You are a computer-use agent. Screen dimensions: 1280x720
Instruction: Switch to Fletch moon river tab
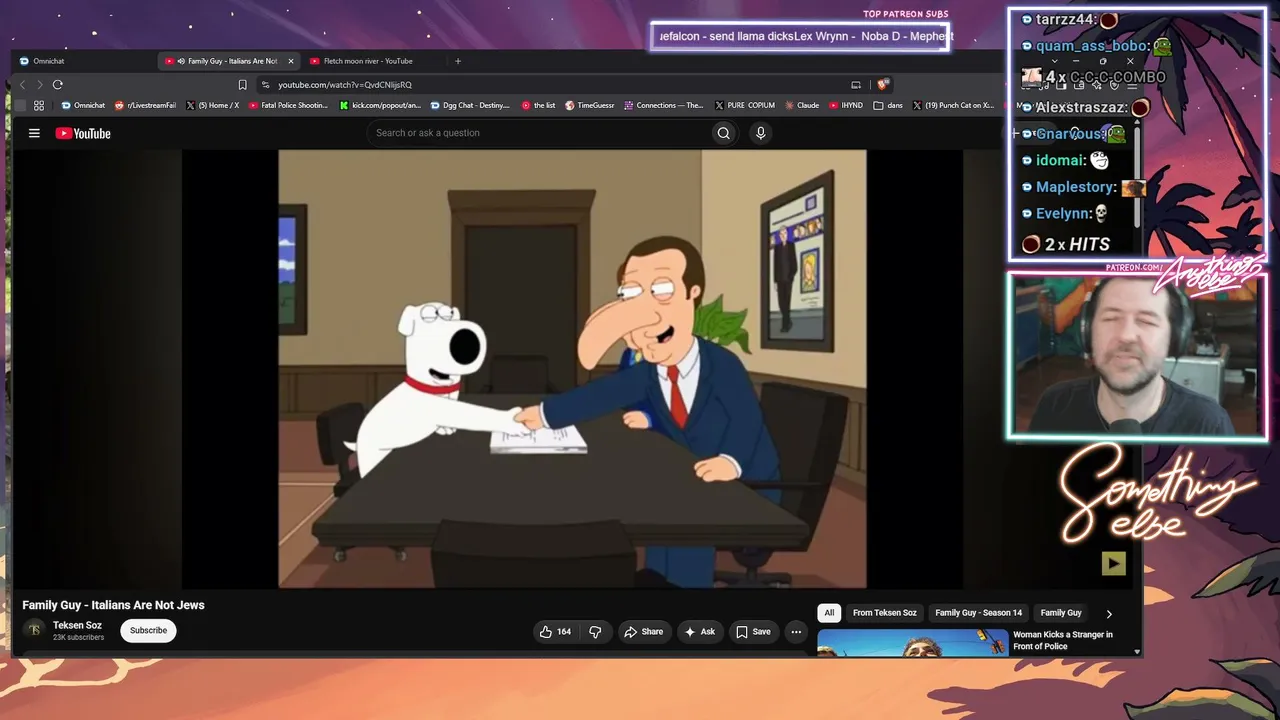(x=367, y=61)
